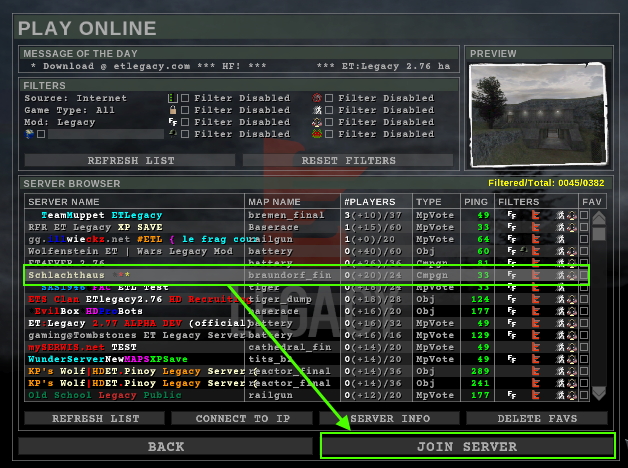Mark TeamMuppet ETLegacy as favourite
This screenshot has height=468, width=628.
click(x=584, y=215)
